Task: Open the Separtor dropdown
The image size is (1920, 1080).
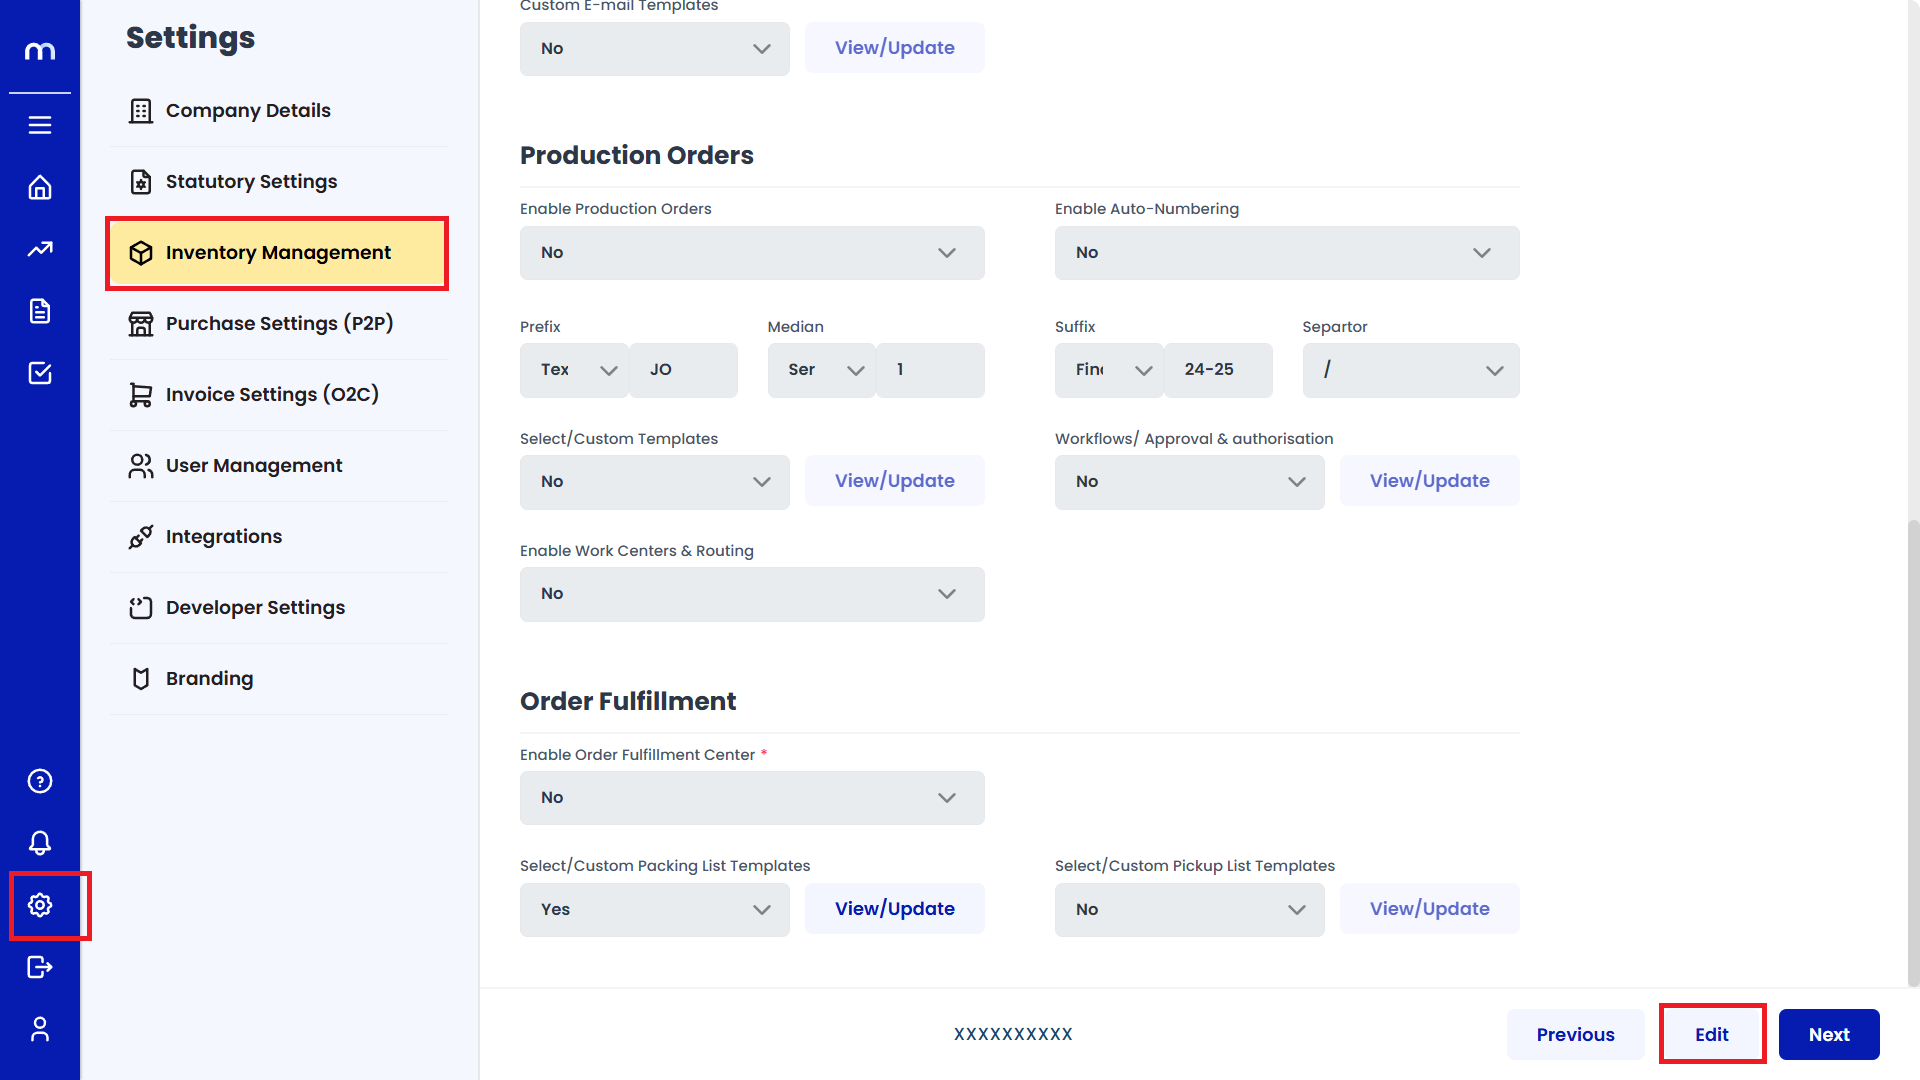Action: [1410, 370]
